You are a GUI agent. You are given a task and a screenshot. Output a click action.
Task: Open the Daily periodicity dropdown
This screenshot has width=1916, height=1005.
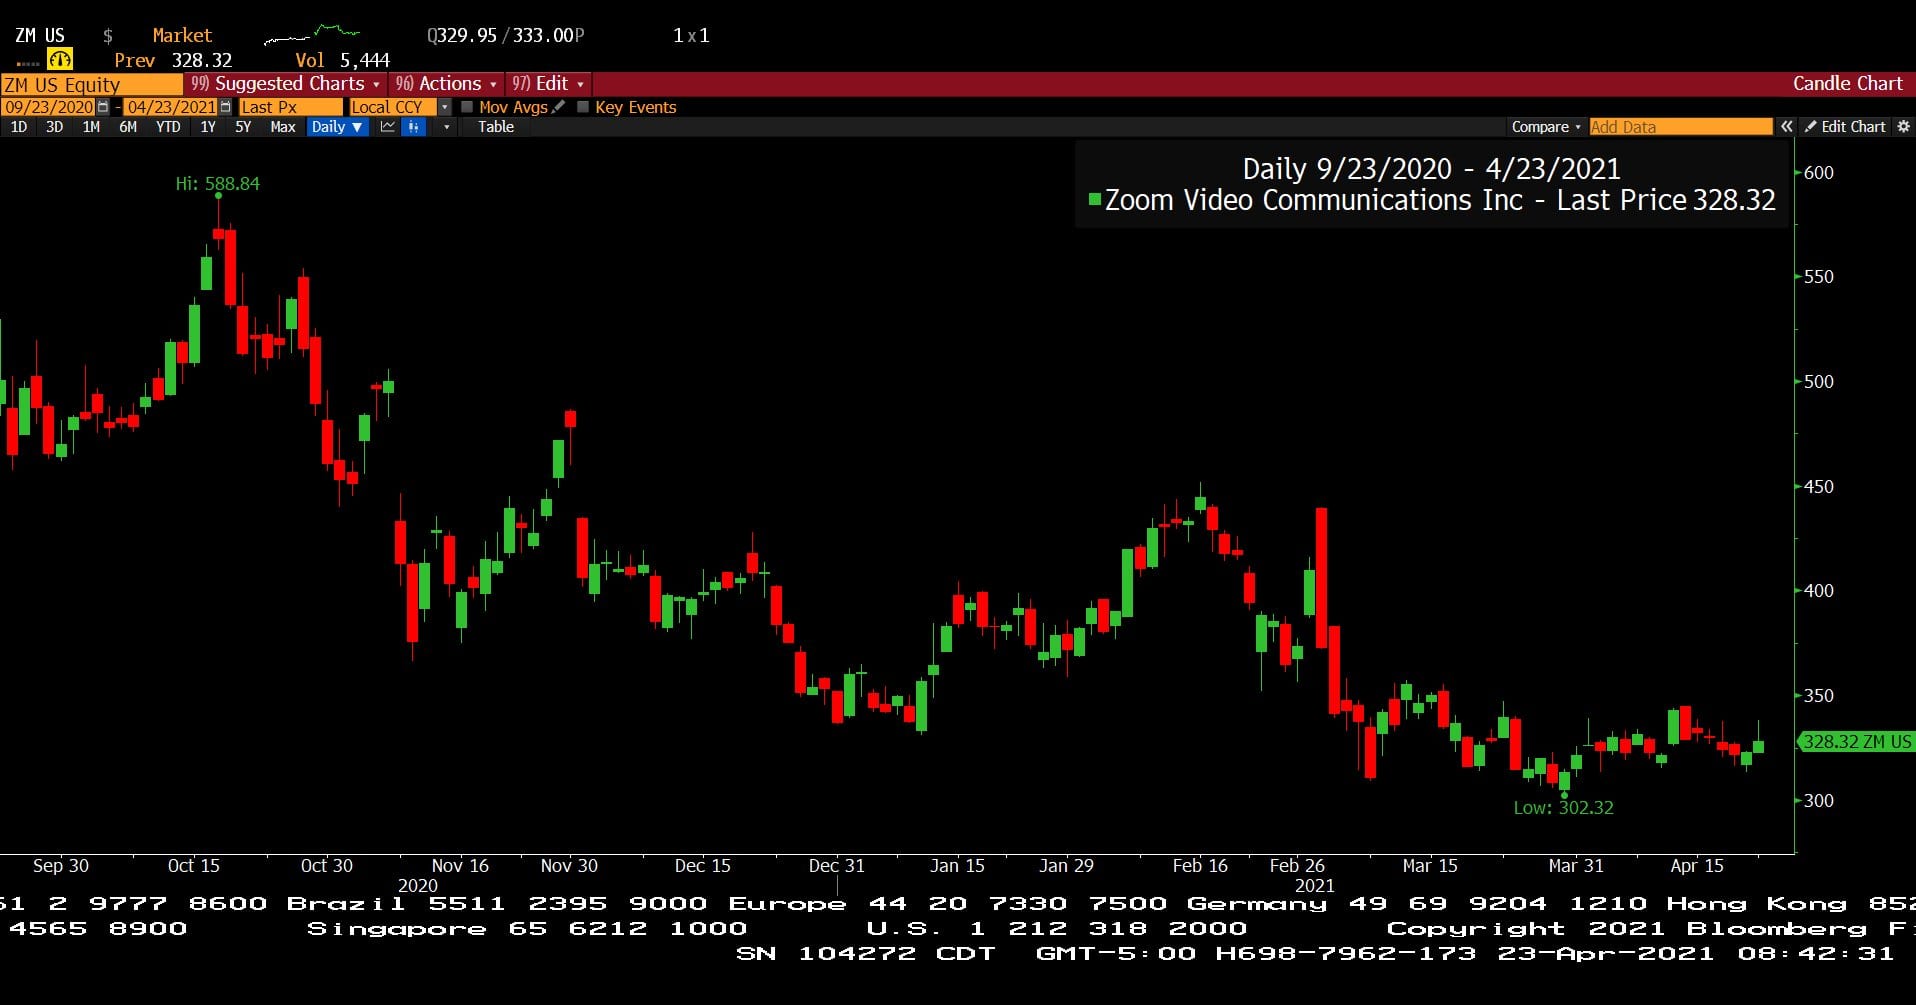[x=337, y=127]
